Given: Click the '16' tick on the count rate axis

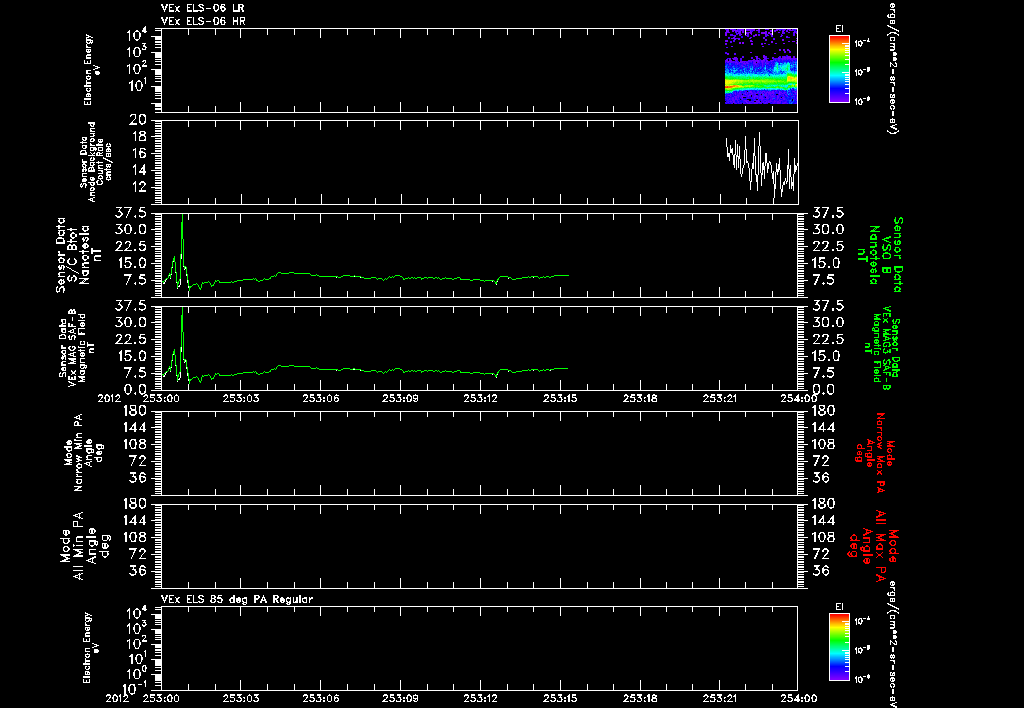Looking at the screenshot, I should point(138,153).
